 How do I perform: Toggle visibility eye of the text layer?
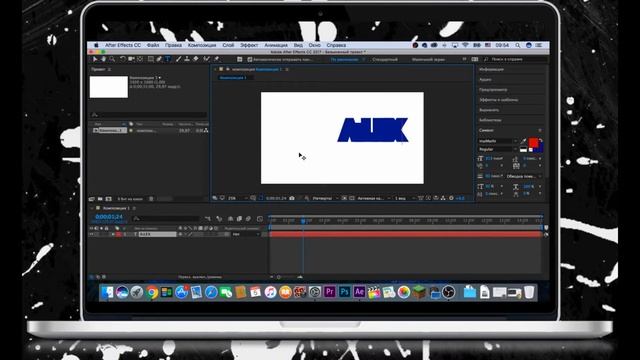[91, 234]
